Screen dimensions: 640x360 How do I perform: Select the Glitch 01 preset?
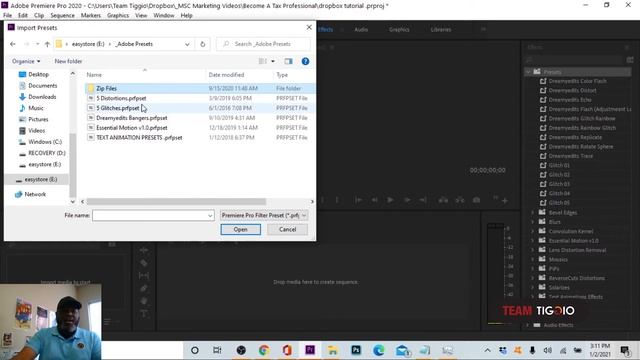(x=559, y=166)
